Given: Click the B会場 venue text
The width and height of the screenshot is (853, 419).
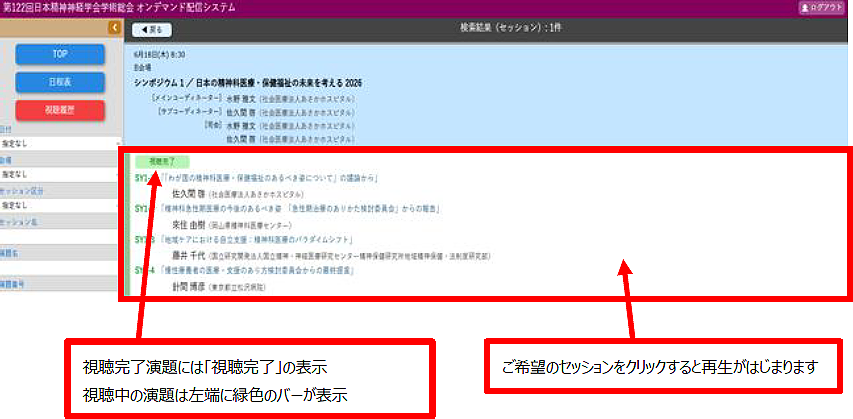Looking at the screenshot, I should (x=143, y=67).
